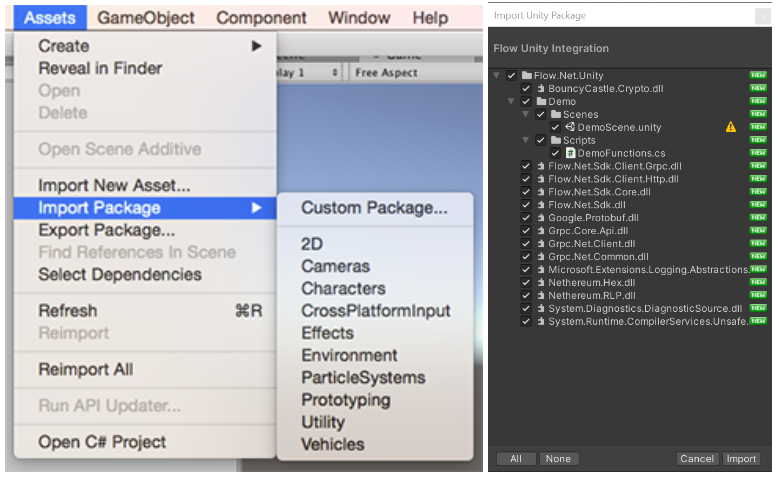The height and width of the screenshot is (478, 779).
Task: Open the Import Package submenu arrow
Action: tap(256, 208)
